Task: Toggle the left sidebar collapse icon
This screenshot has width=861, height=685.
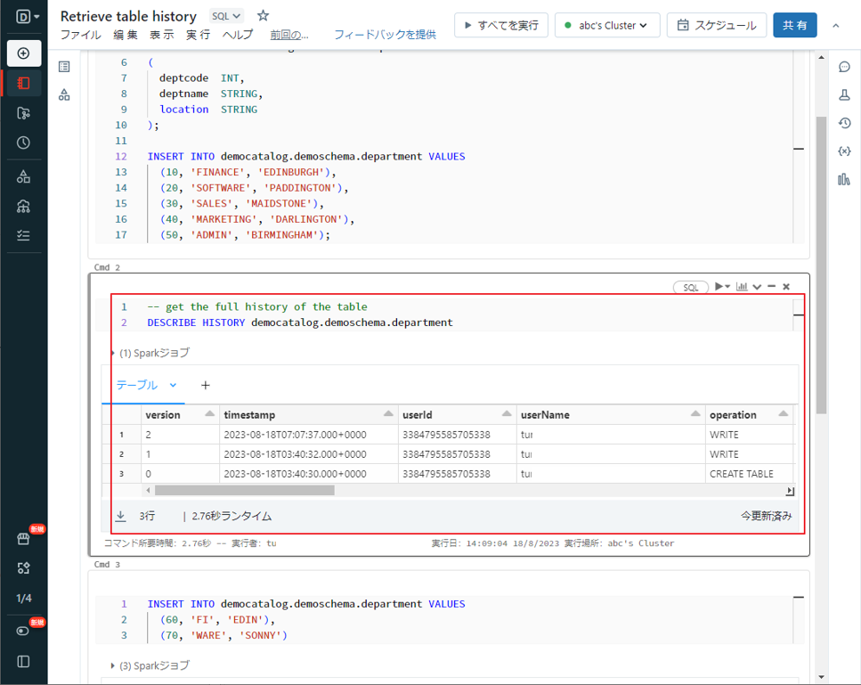Action: [23, 661]
